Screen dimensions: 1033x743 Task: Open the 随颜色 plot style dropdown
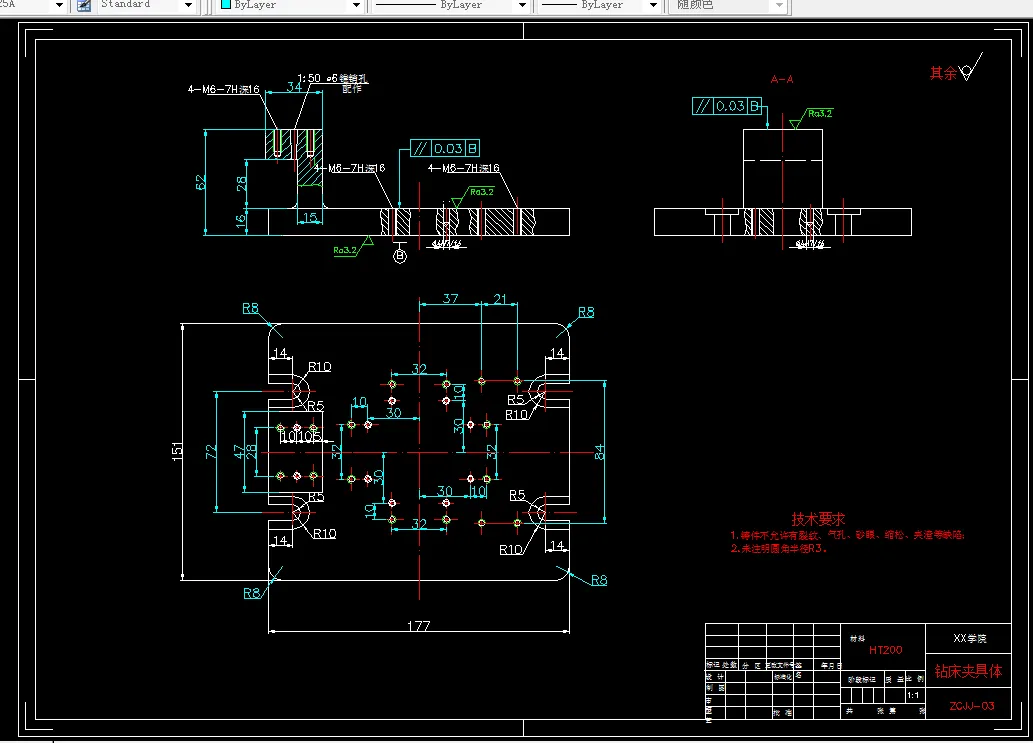[x=779, y=5]
